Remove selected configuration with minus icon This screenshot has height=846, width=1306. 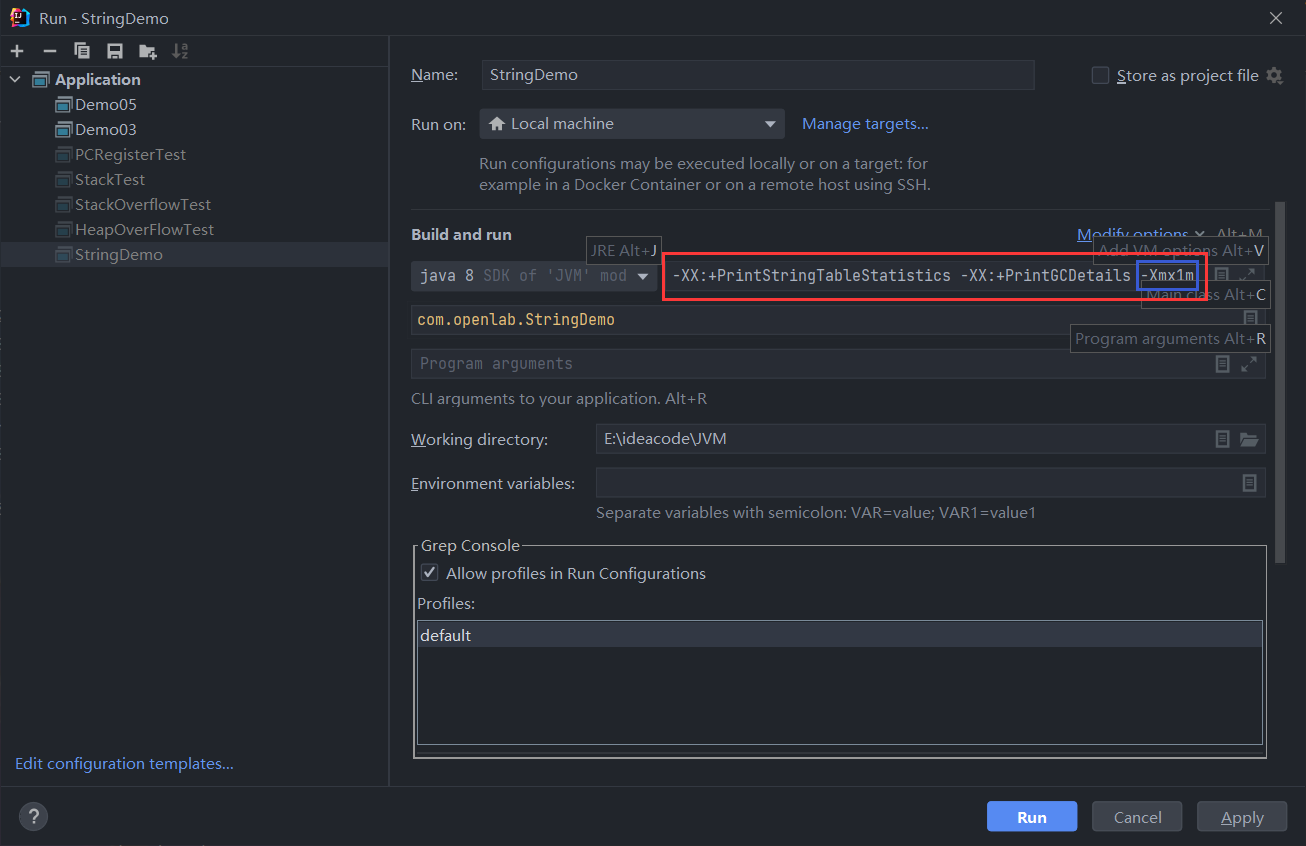(x=50, y=51)
